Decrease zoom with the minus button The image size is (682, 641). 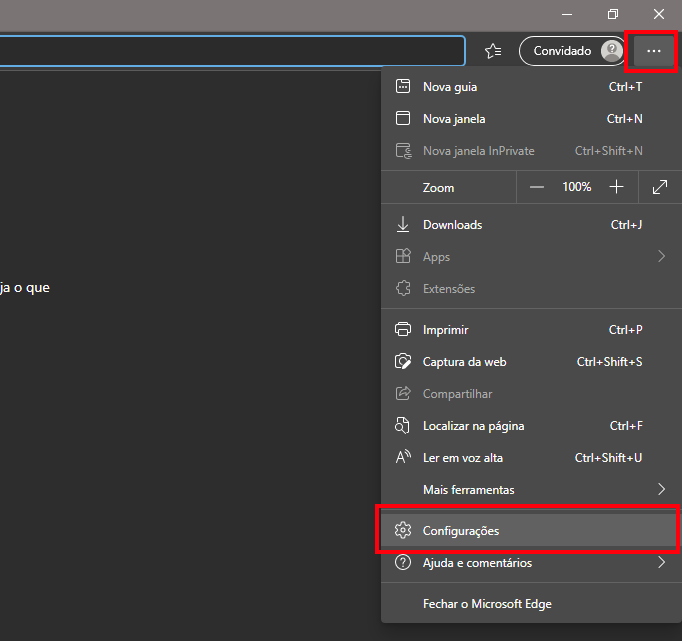(537, 187)
